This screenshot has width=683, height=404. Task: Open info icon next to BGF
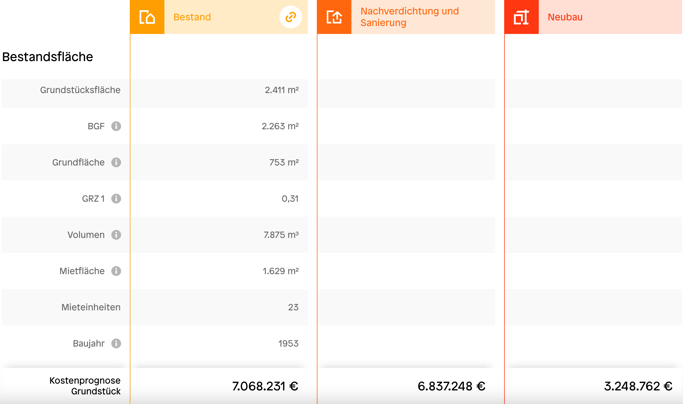click(116, 126)
